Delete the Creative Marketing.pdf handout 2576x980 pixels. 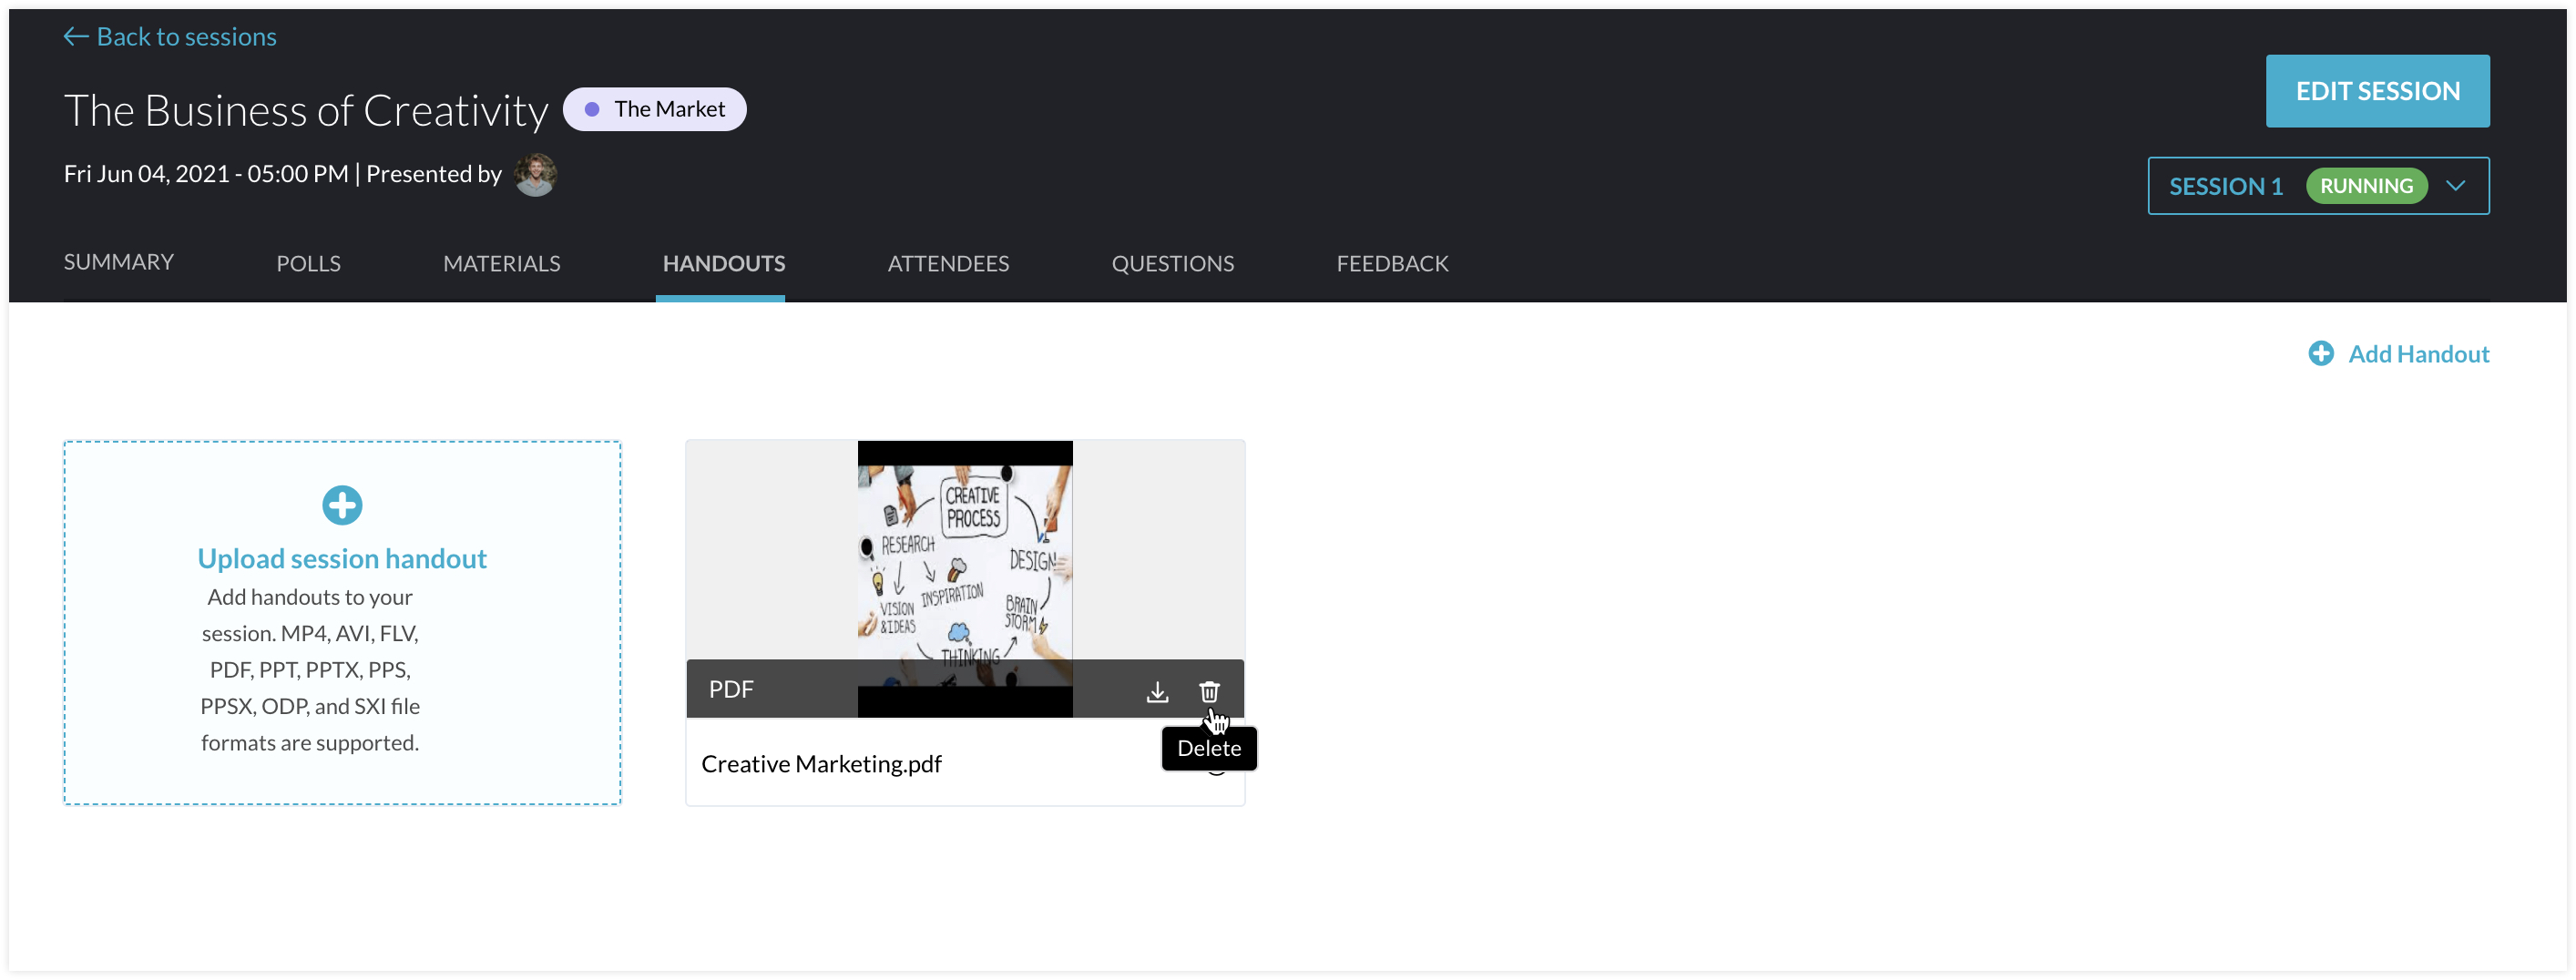coord(1209,691)
